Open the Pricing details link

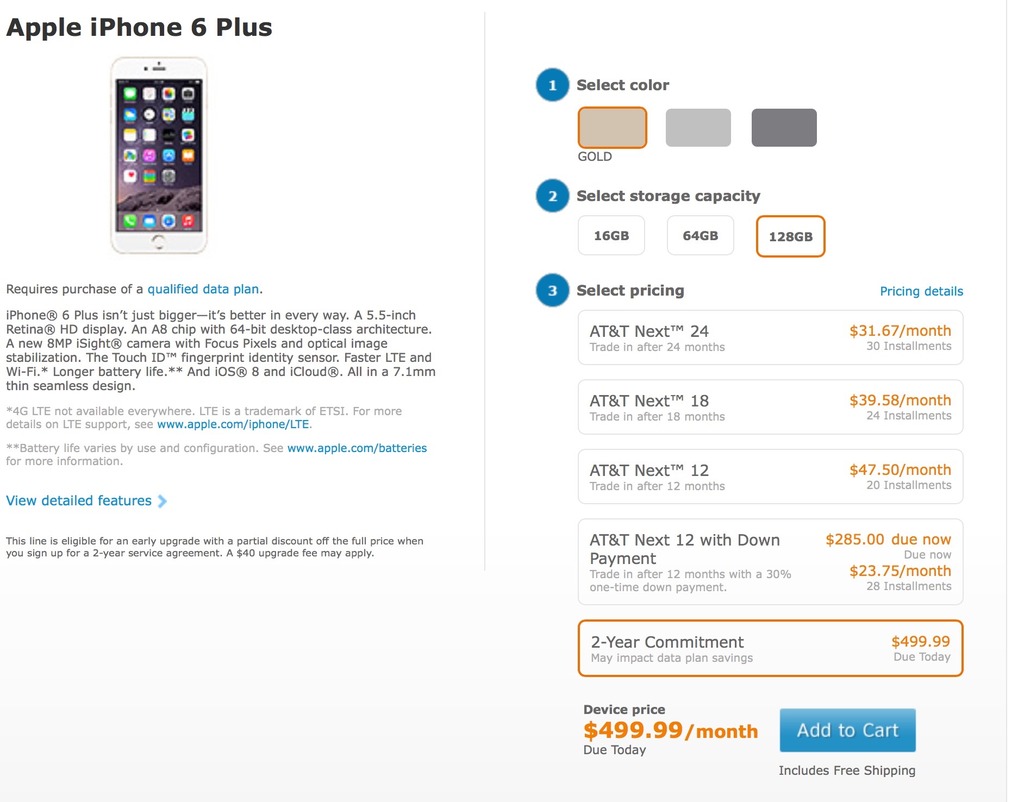click(x=921, y=291)
